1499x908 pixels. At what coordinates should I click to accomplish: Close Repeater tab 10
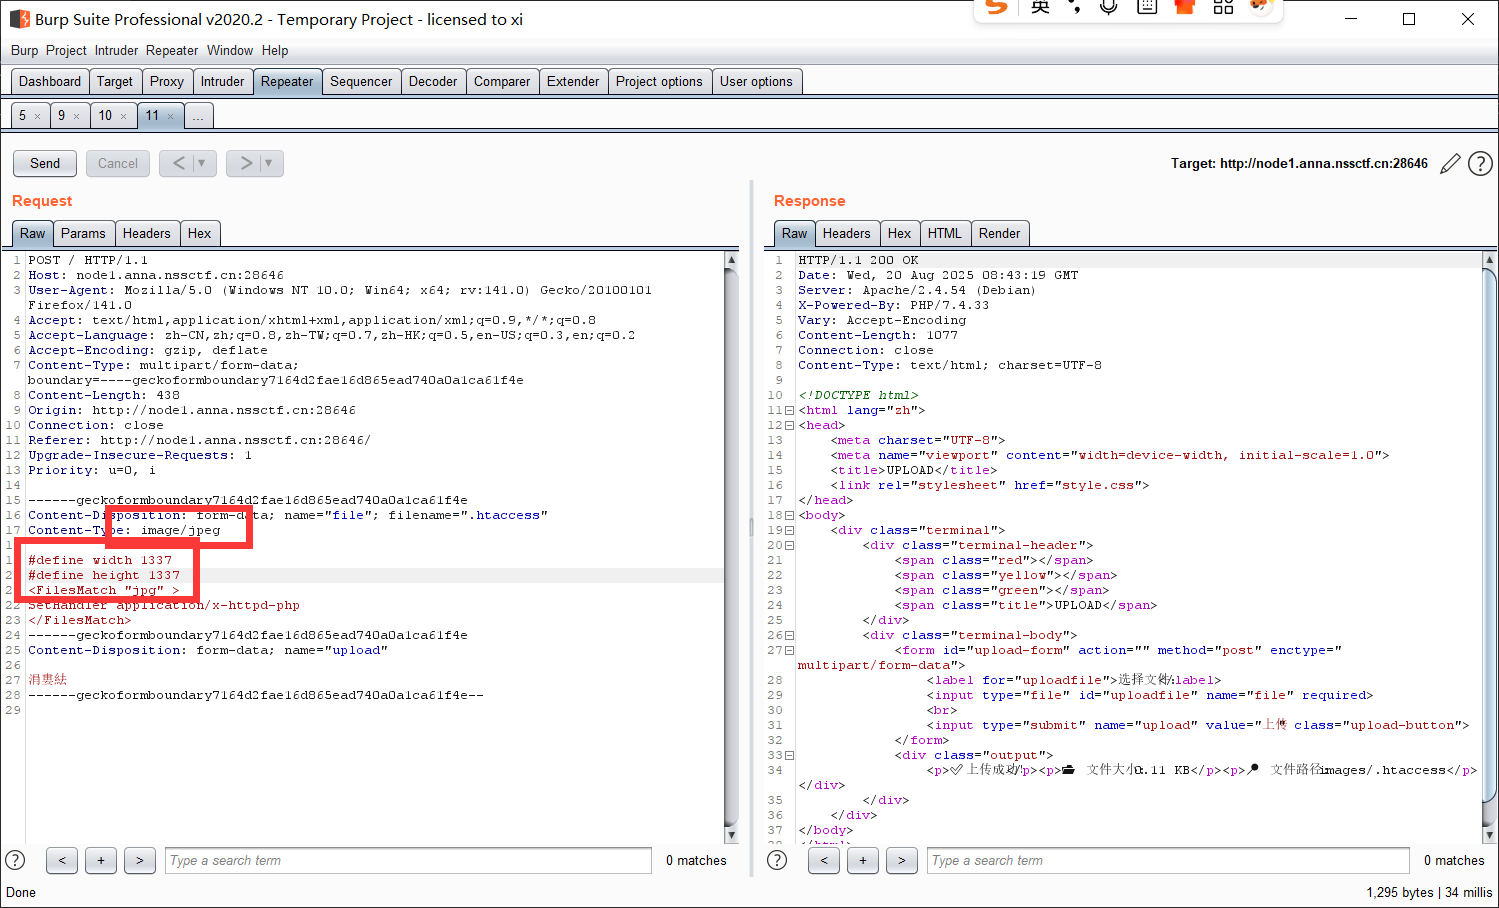(x=123, y=116)
